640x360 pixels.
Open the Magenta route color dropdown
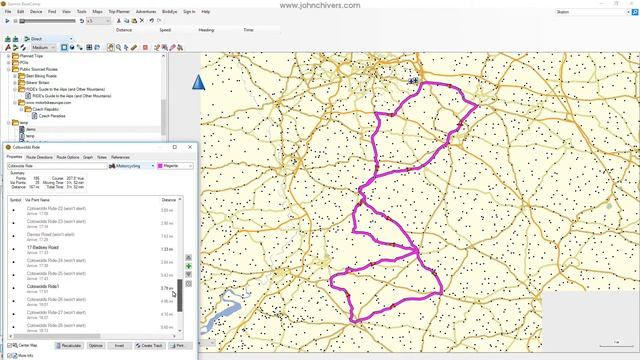175,166
